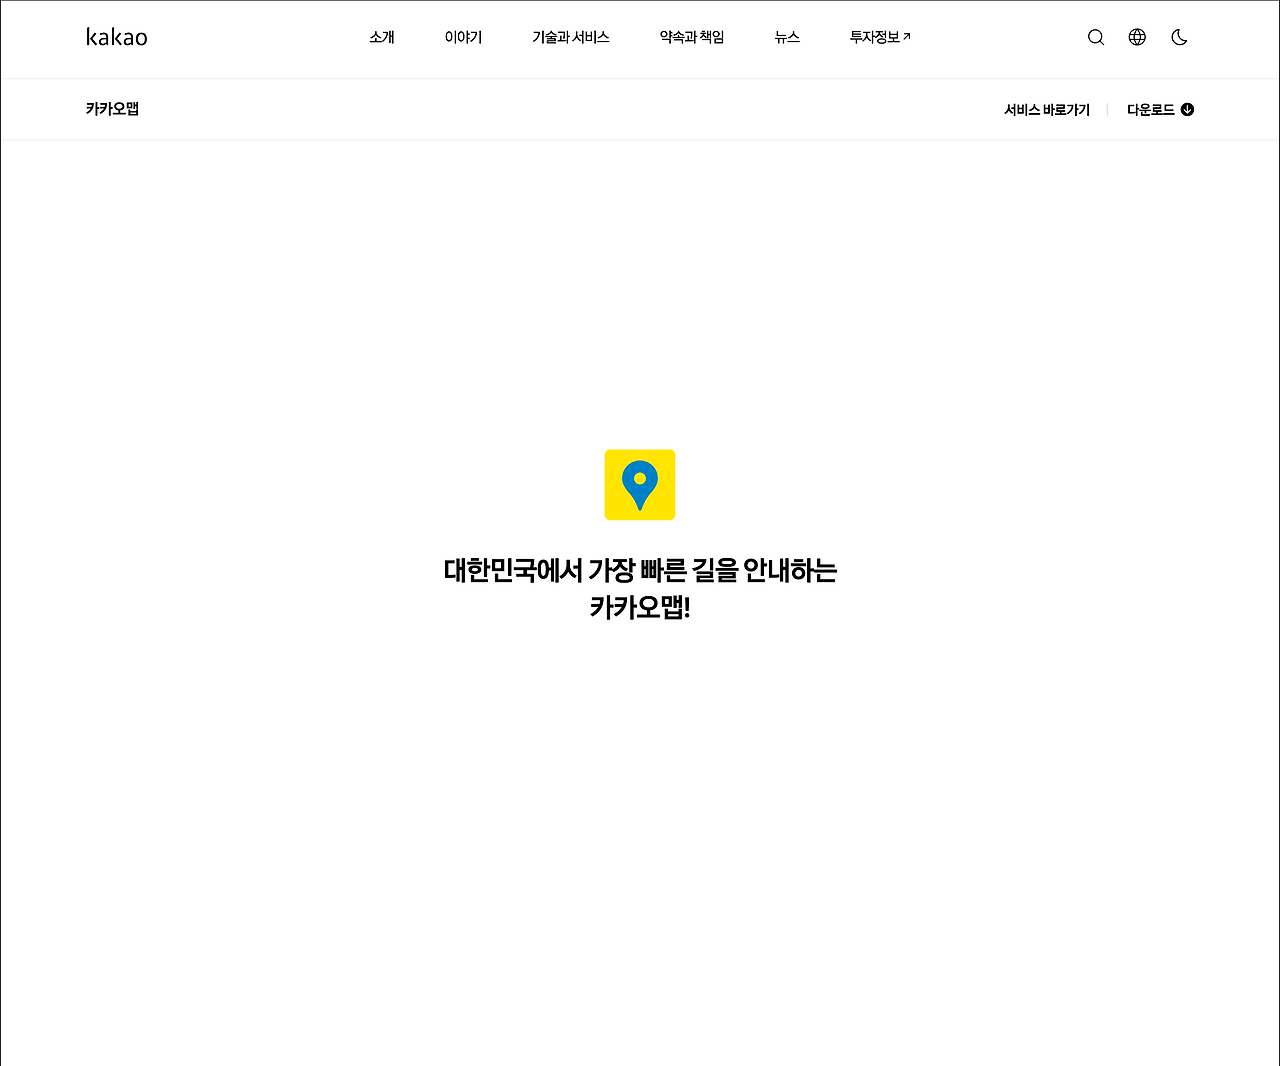Select 뉴스 from the navigation bar
Image resolution: width=1280 pixels, height=1066 pixels.
click(x=787, y=37)
